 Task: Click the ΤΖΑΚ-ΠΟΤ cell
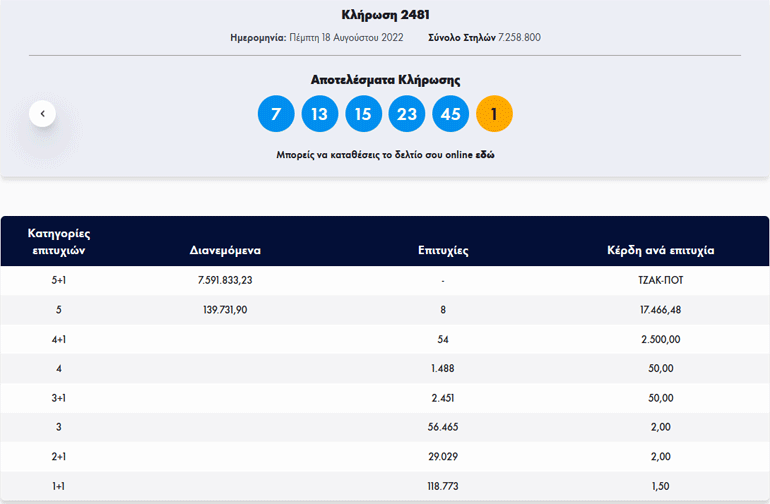[660, 280]
